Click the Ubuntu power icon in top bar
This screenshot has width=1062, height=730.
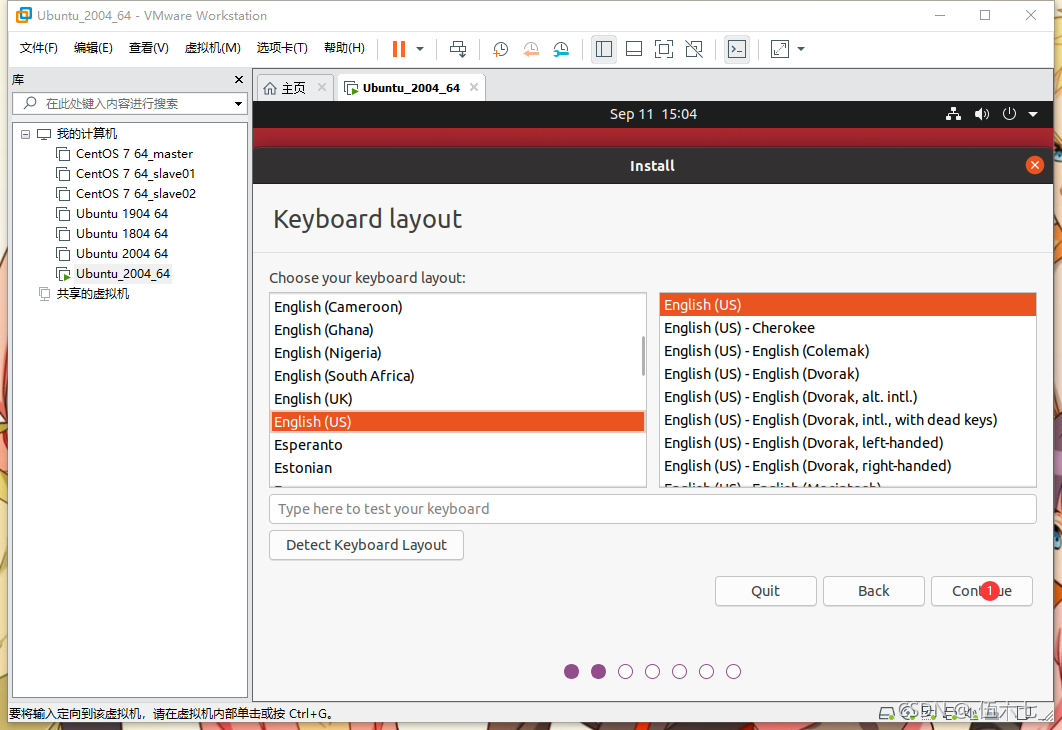[1009, 114]
